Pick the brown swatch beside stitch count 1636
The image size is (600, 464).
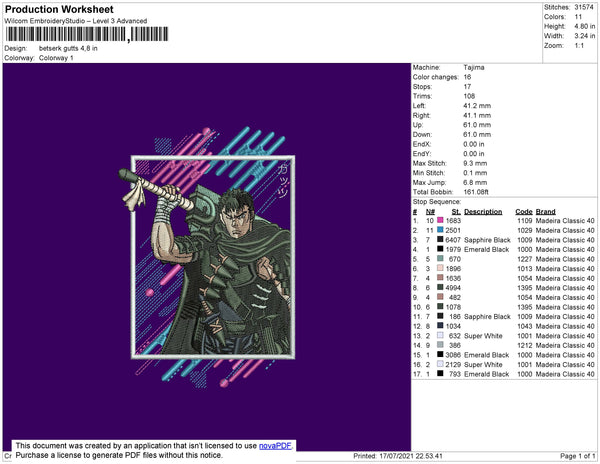[440, 278]
